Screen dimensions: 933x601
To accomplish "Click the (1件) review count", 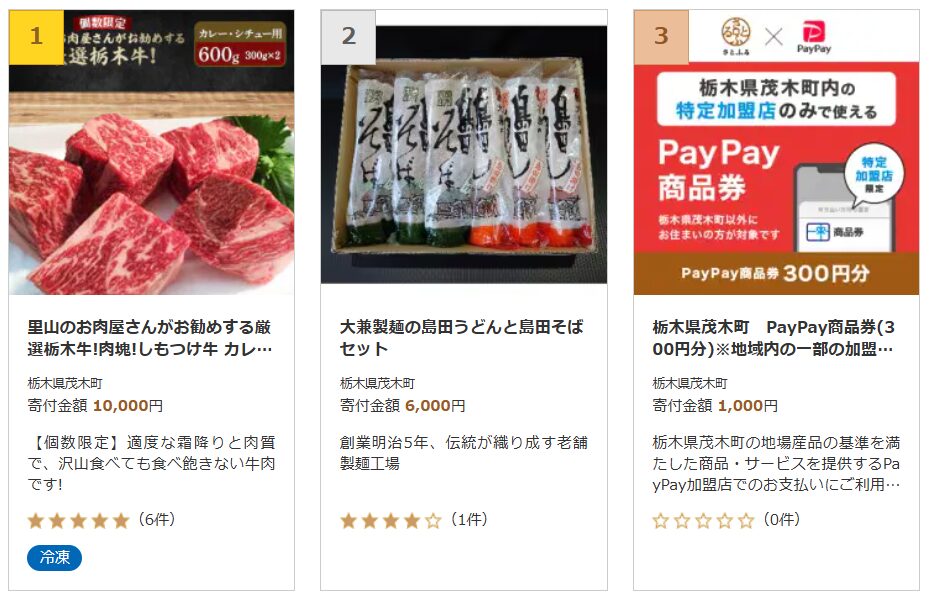I will click(469, 519).
